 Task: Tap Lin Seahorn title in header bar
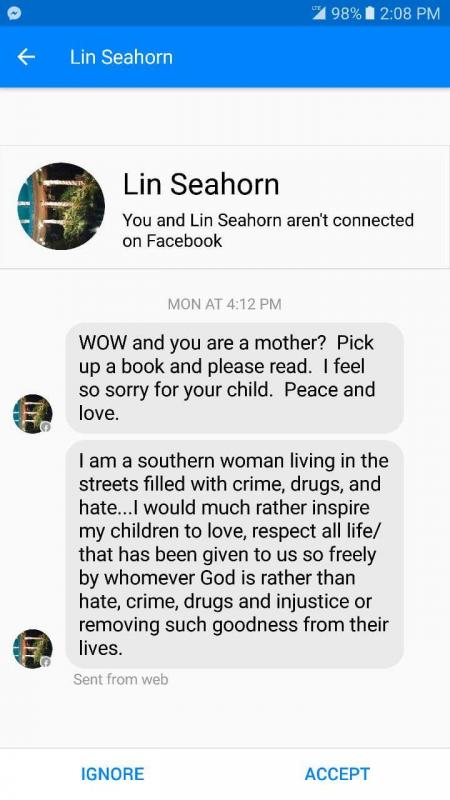pyautogui.click(x=121, y=57)
